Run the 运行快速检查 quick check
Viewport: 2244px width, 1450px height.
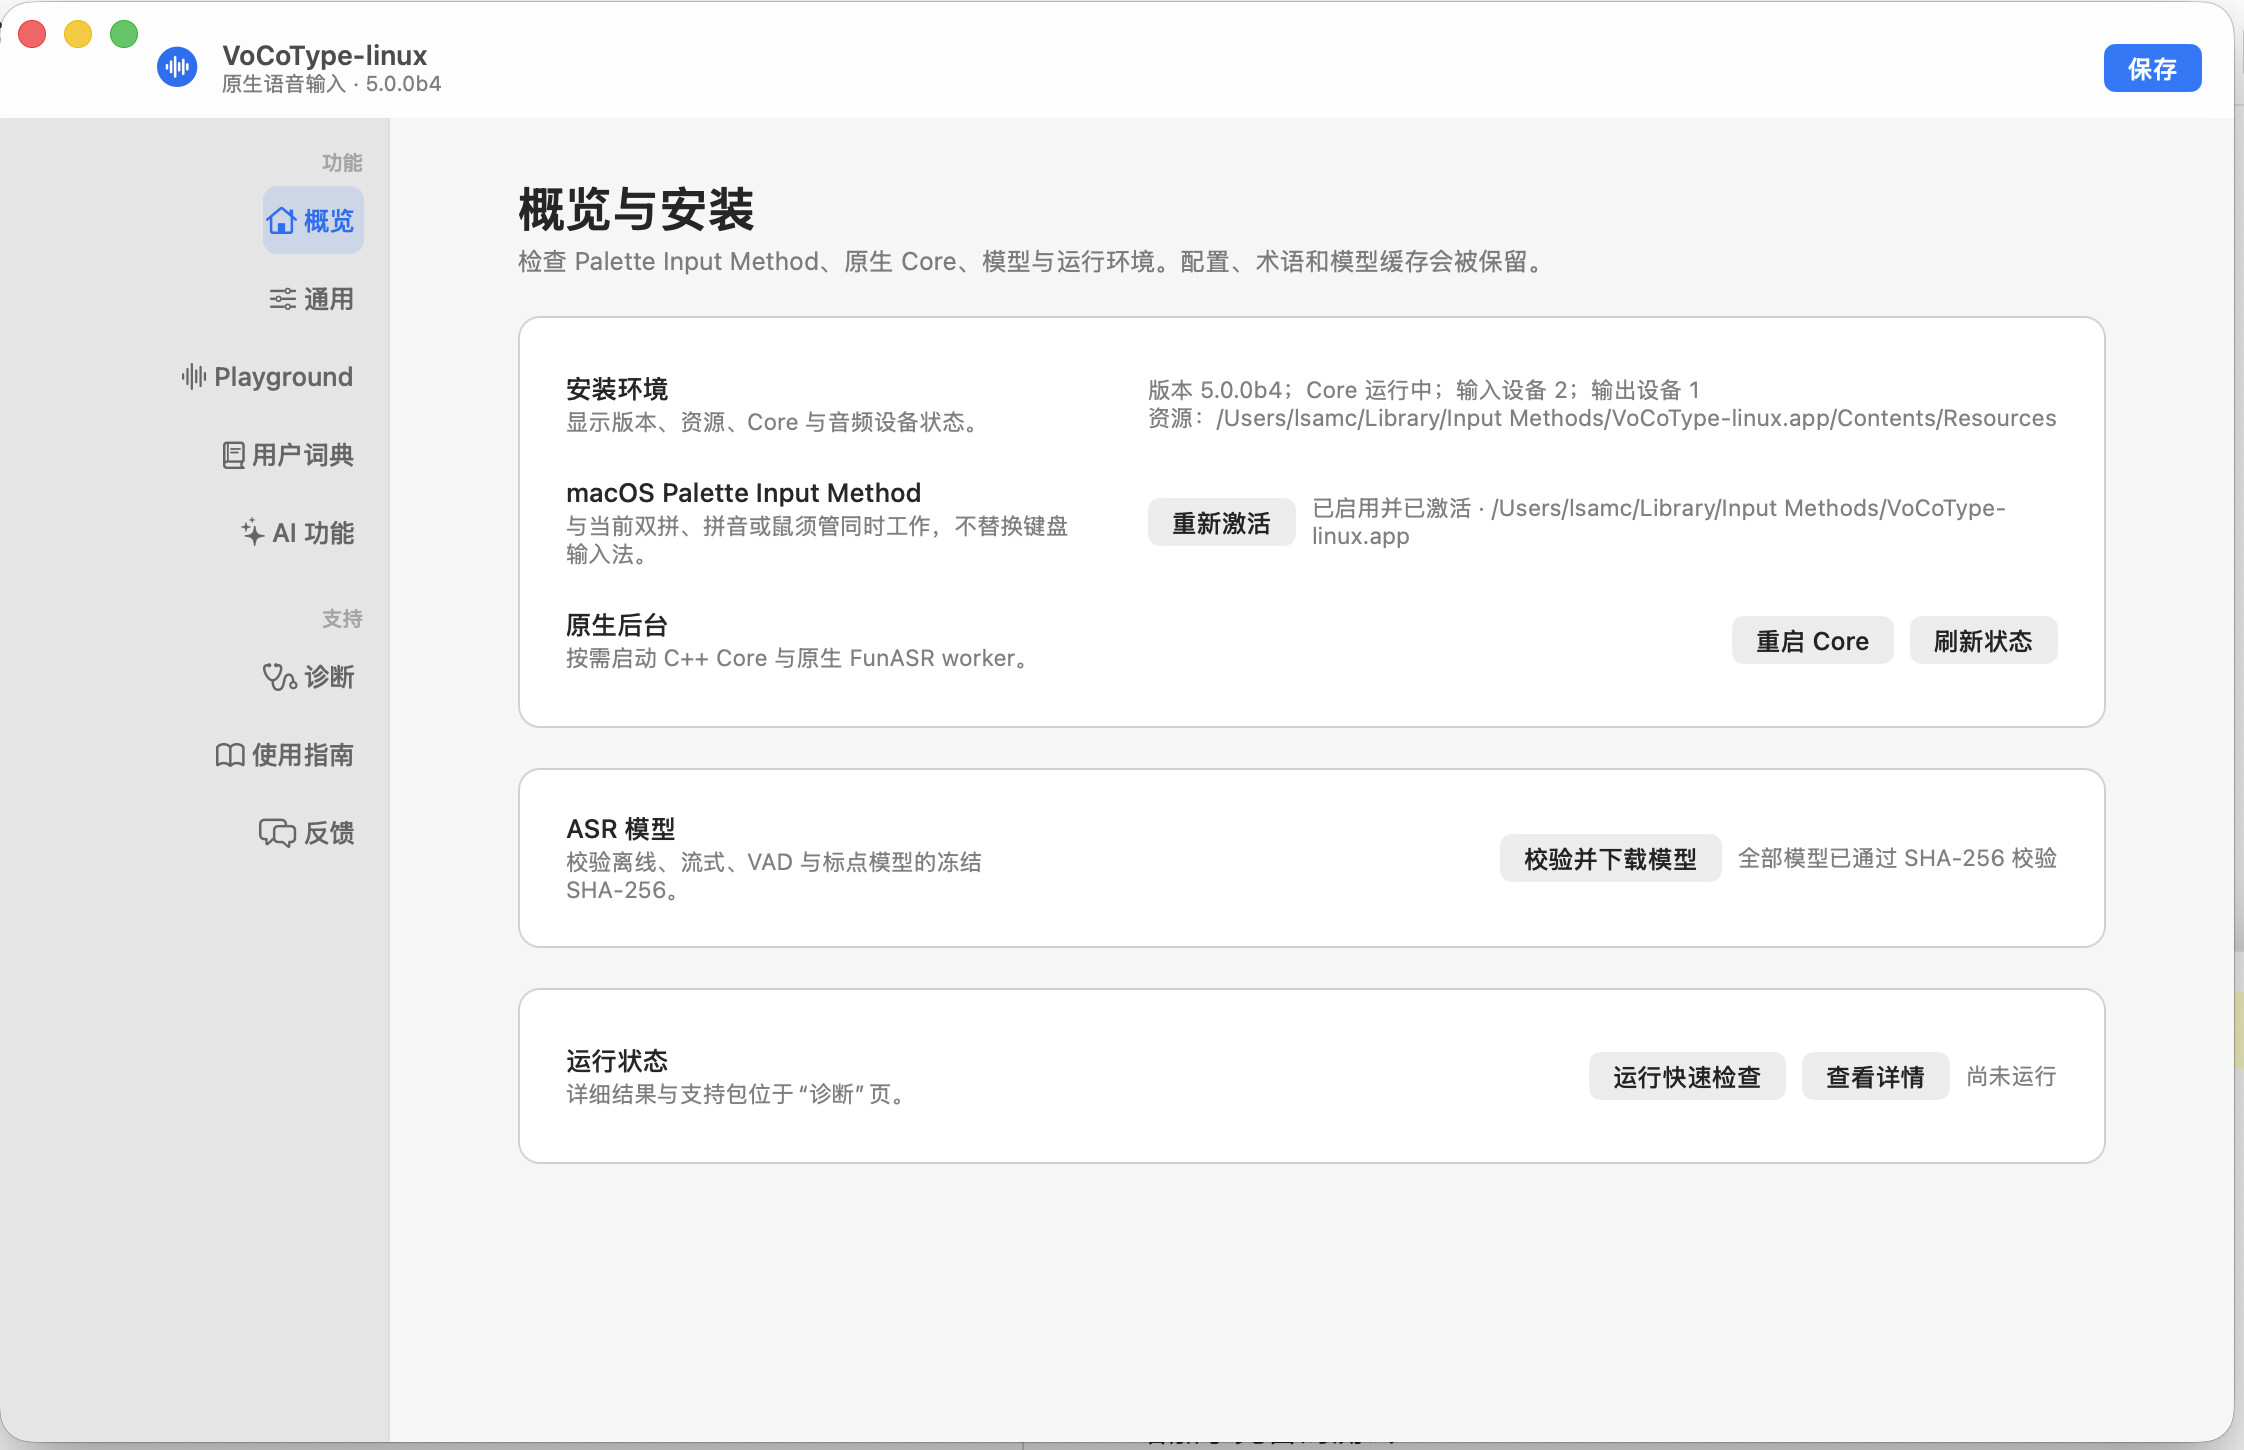click(x=1687, y=1076)
